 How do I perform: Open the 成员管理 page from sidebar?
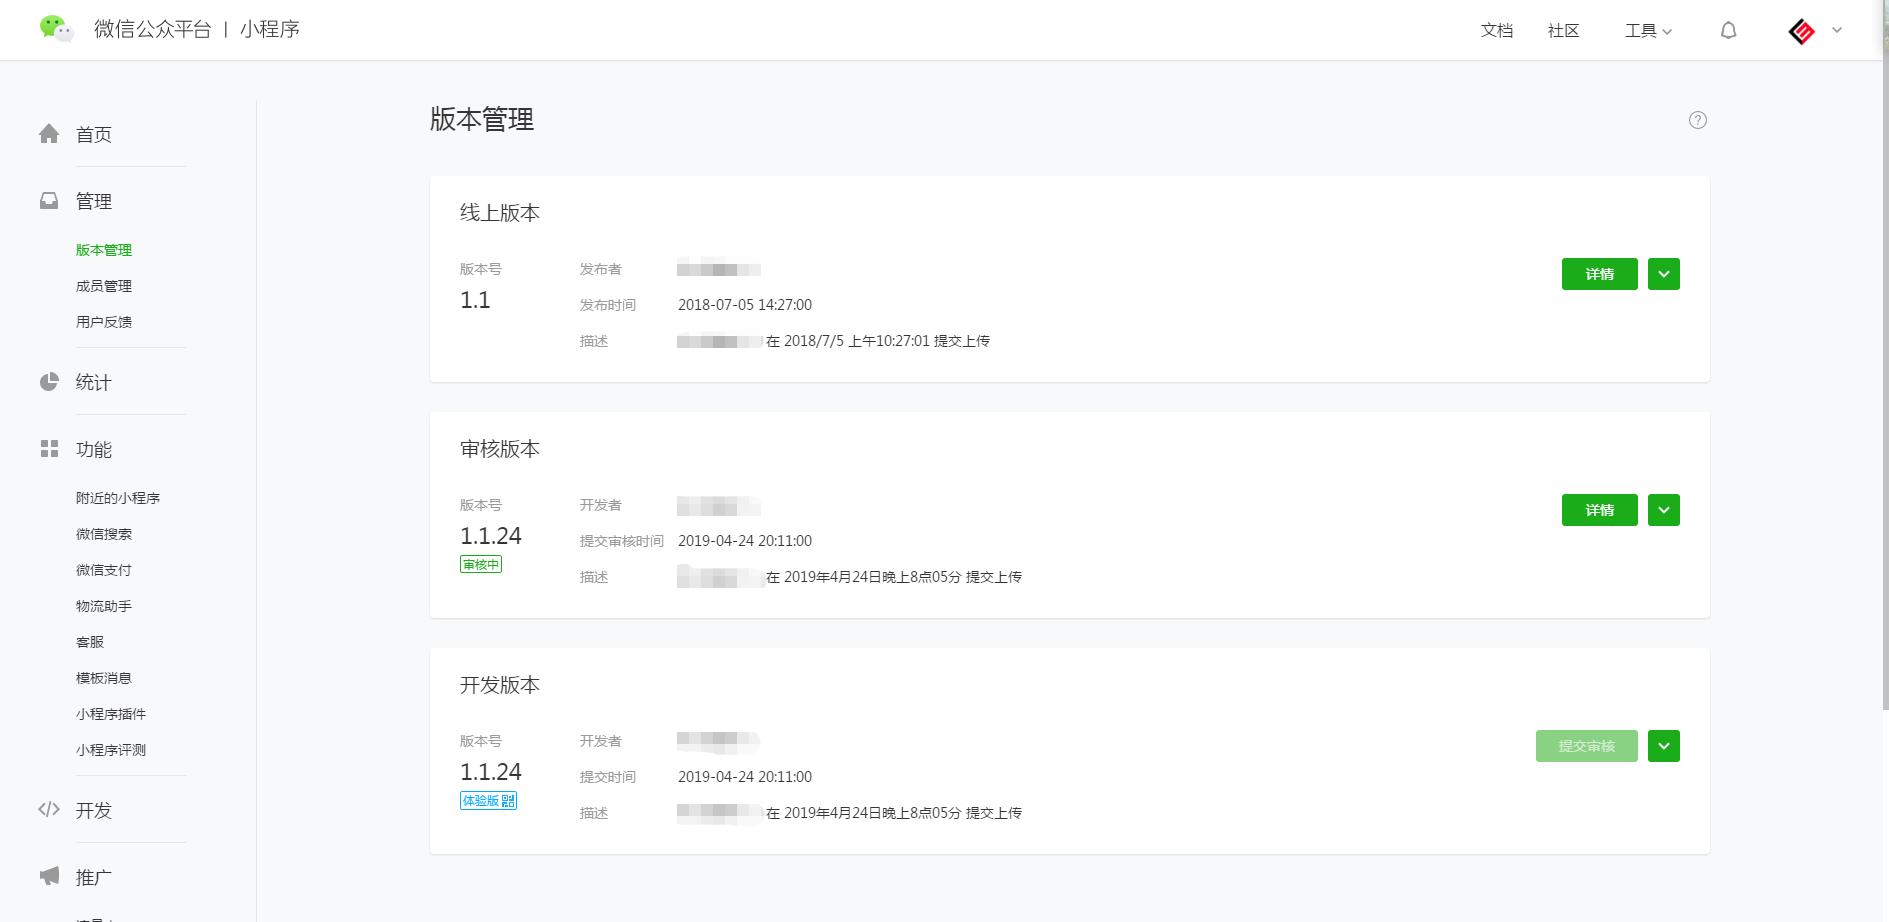[x=103, y=285]
